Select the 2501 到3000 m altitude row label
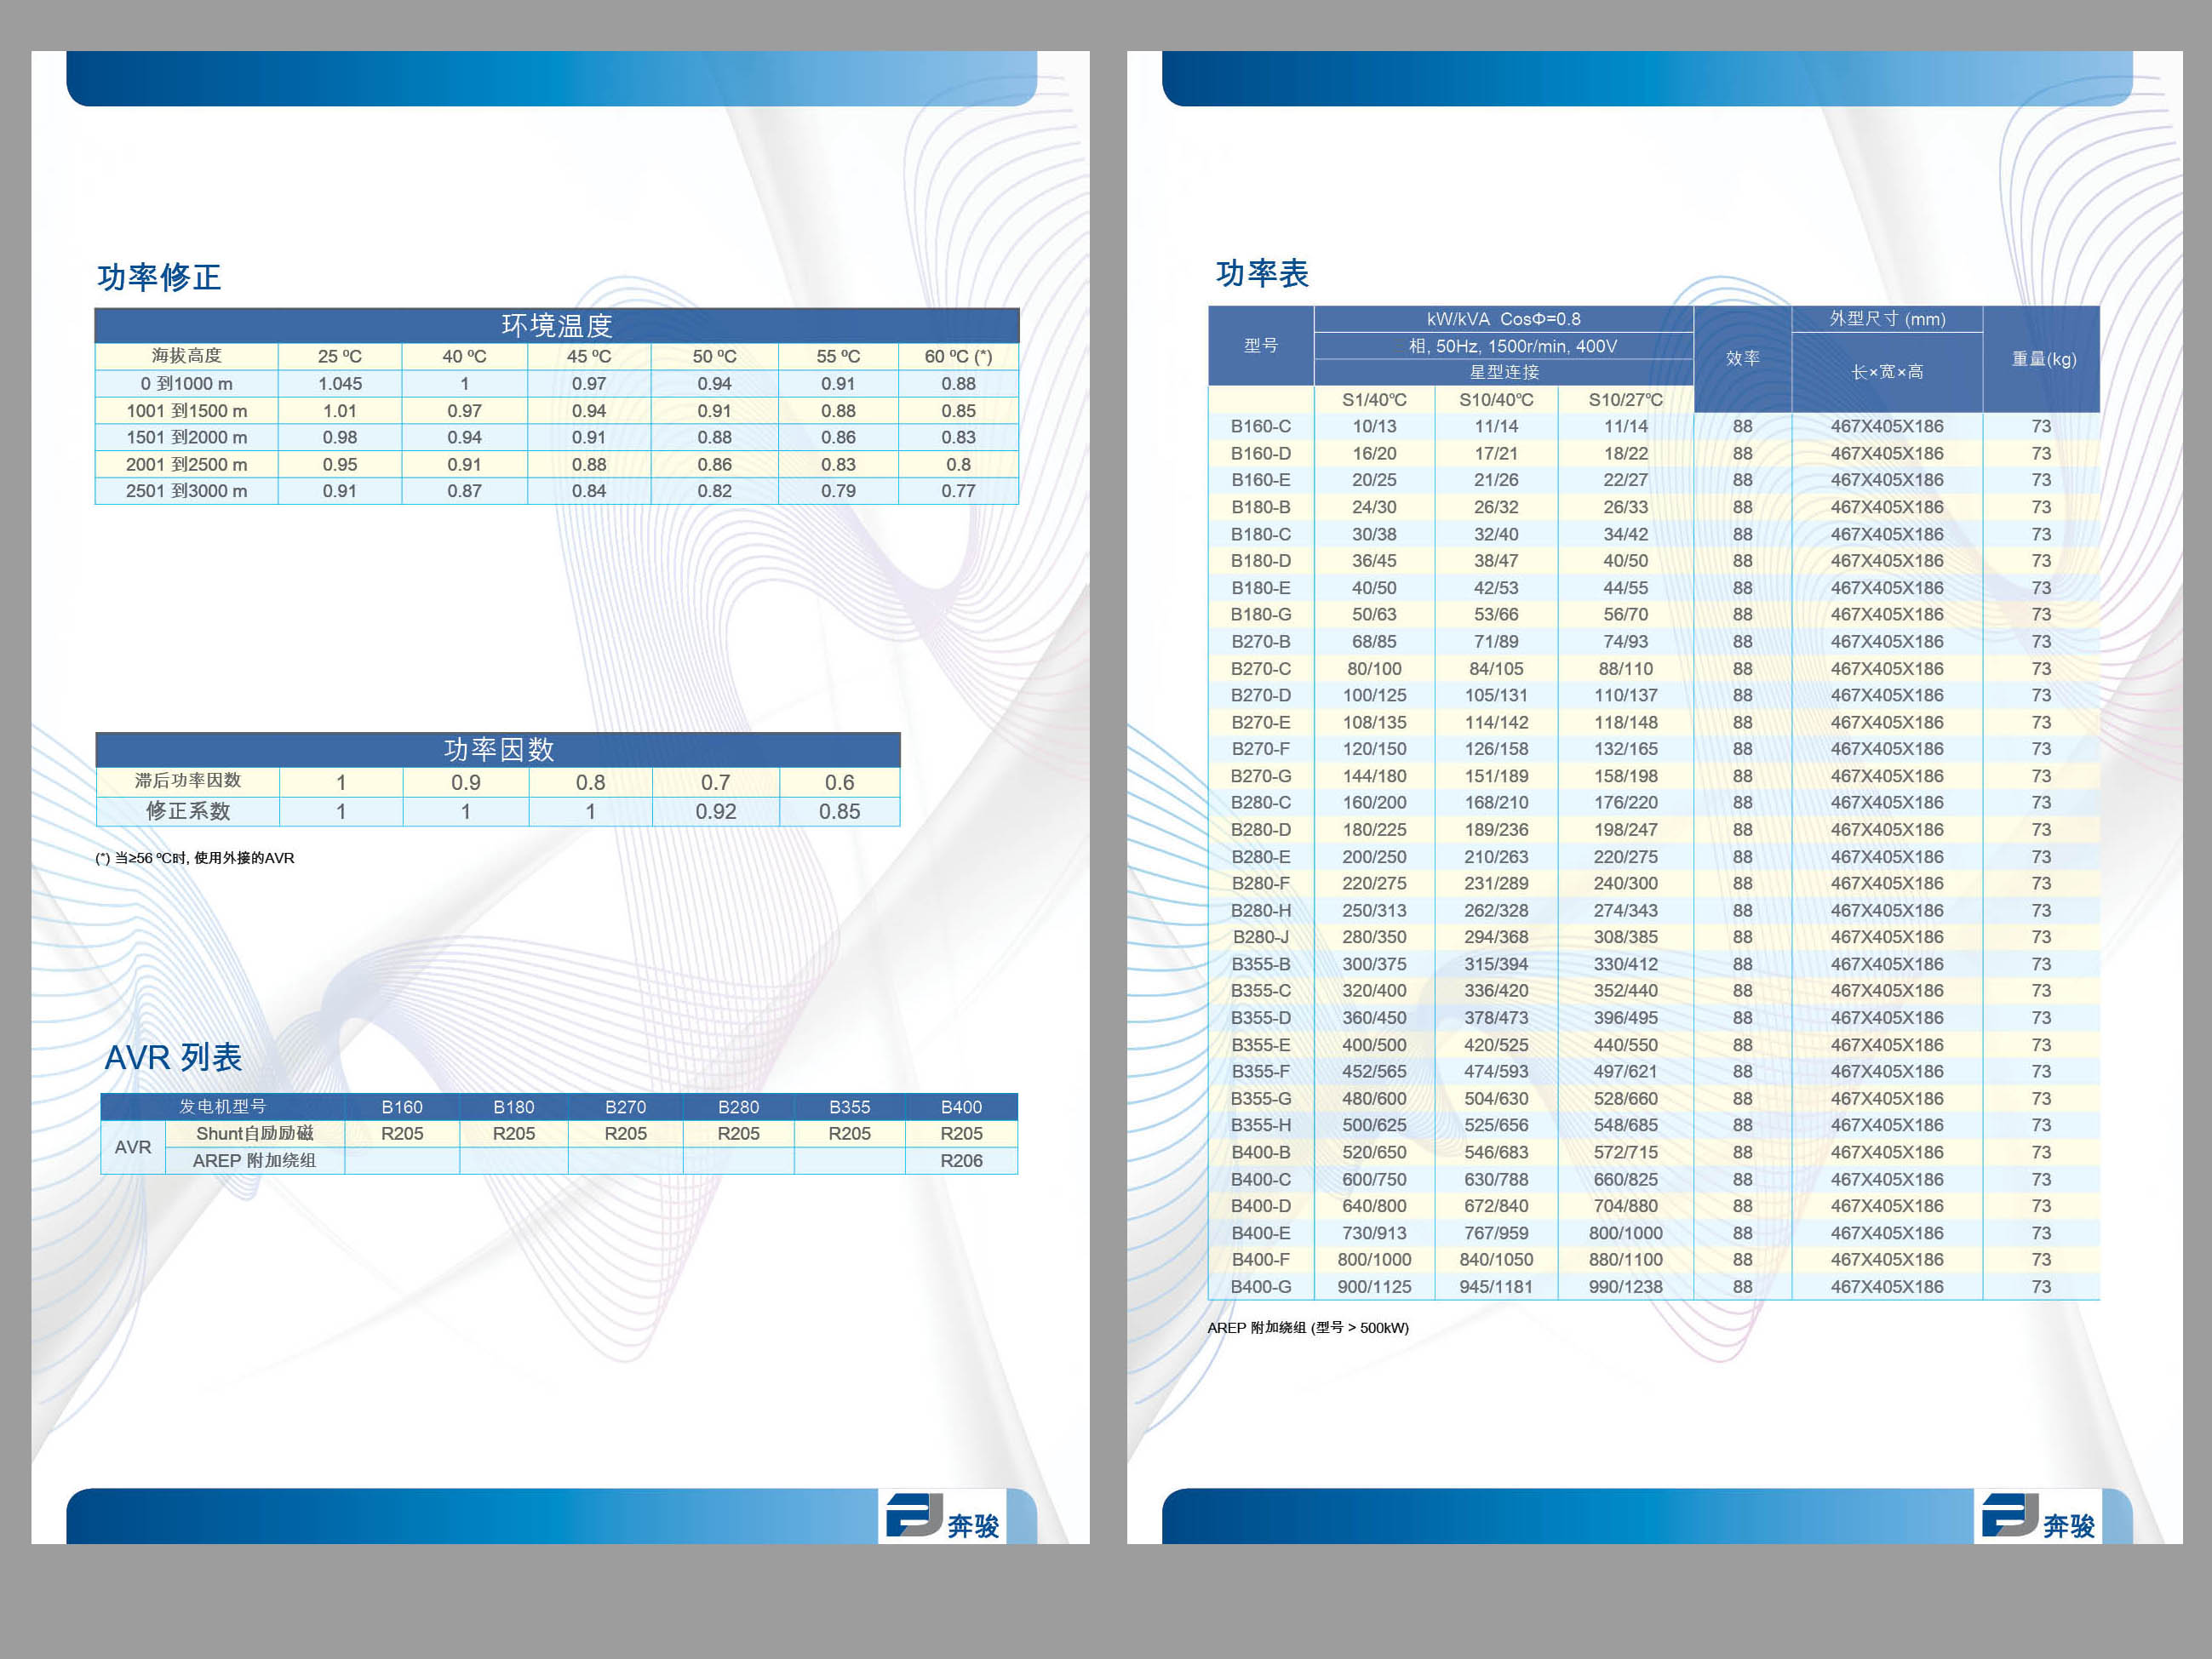Image resolution: width=2212 pixels, height=1659 pixels. [186, 491]
